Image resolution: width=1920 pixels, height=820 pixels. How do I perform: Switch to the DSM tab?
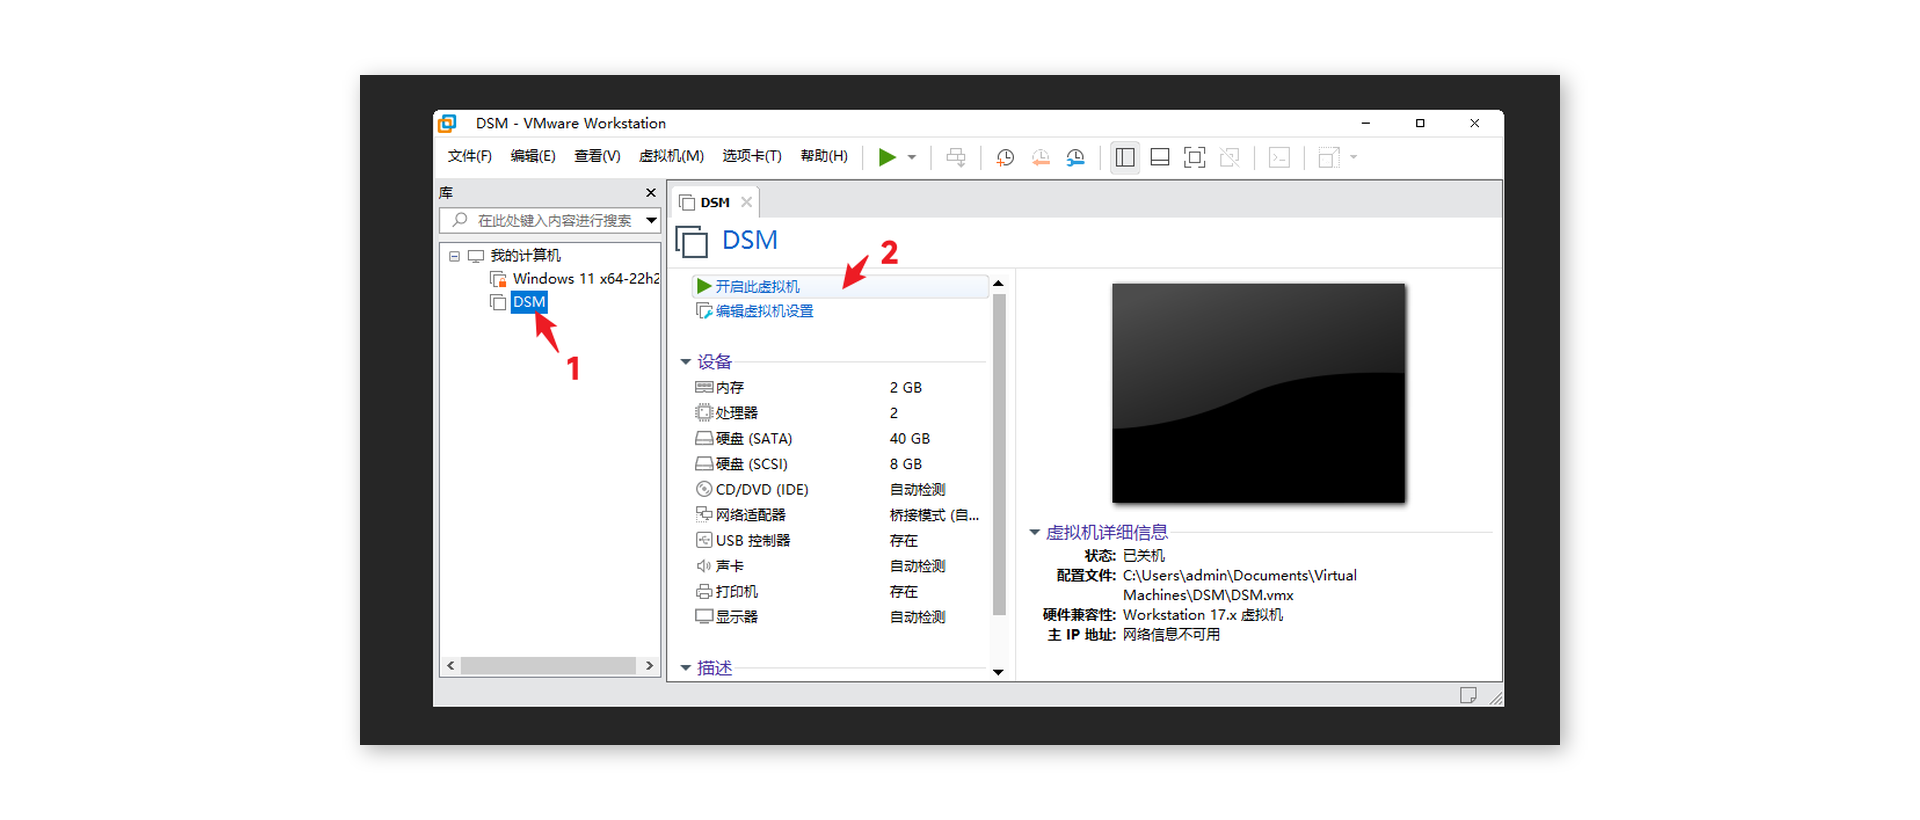715,203
